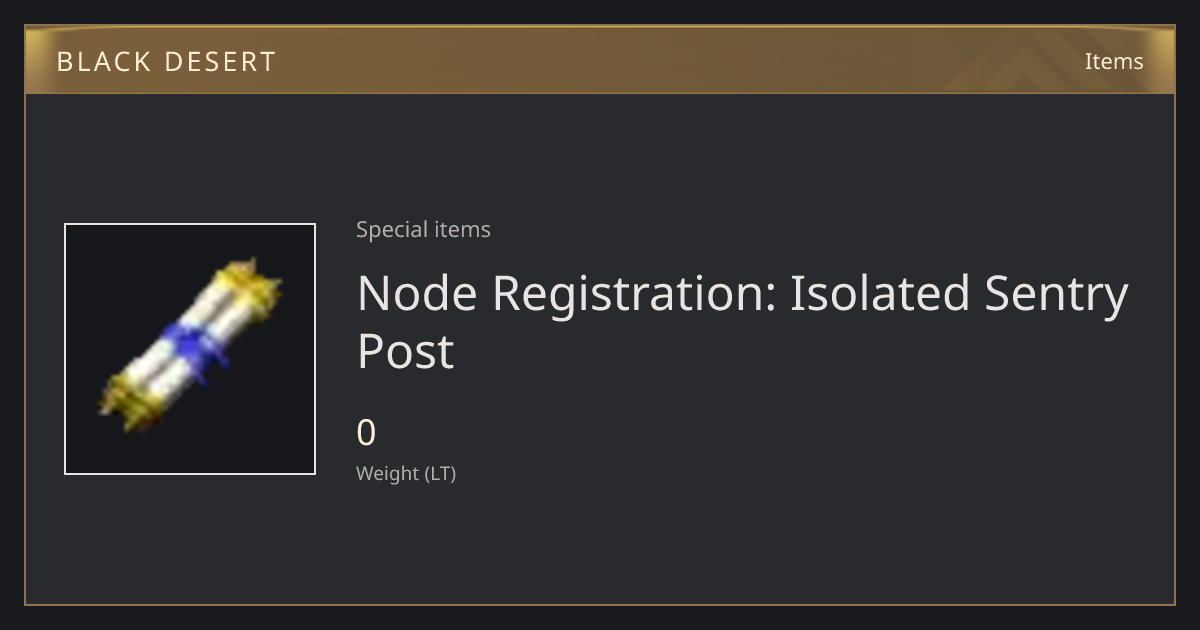This screenshot has width=1200, height=630.
Task: Click the Weight (LT) label
Action: click(x=406, y=473)
